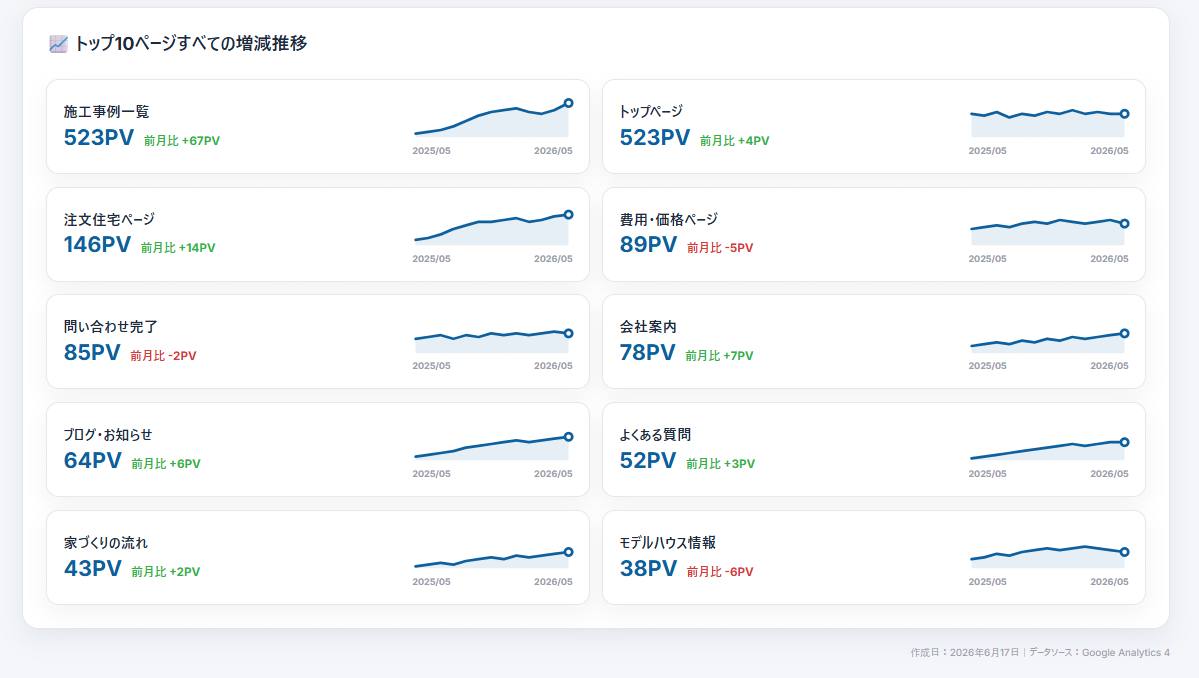This screenshot has height=678, width=1199.
Task: Click the 523PV value under トップページ
Action: (x=655, y=138)
